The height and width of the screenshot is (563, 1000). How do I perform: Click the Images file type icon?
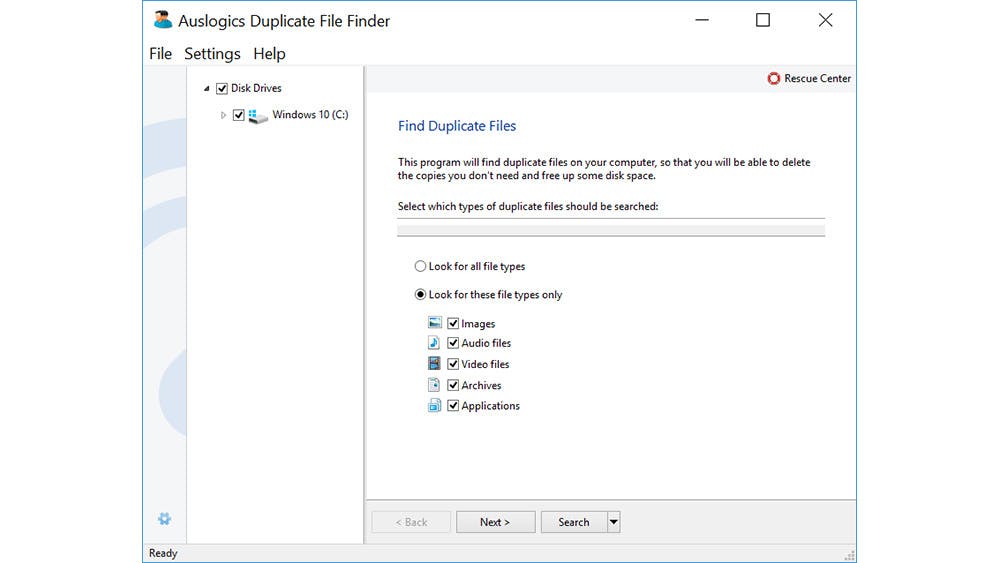[434, 323]
